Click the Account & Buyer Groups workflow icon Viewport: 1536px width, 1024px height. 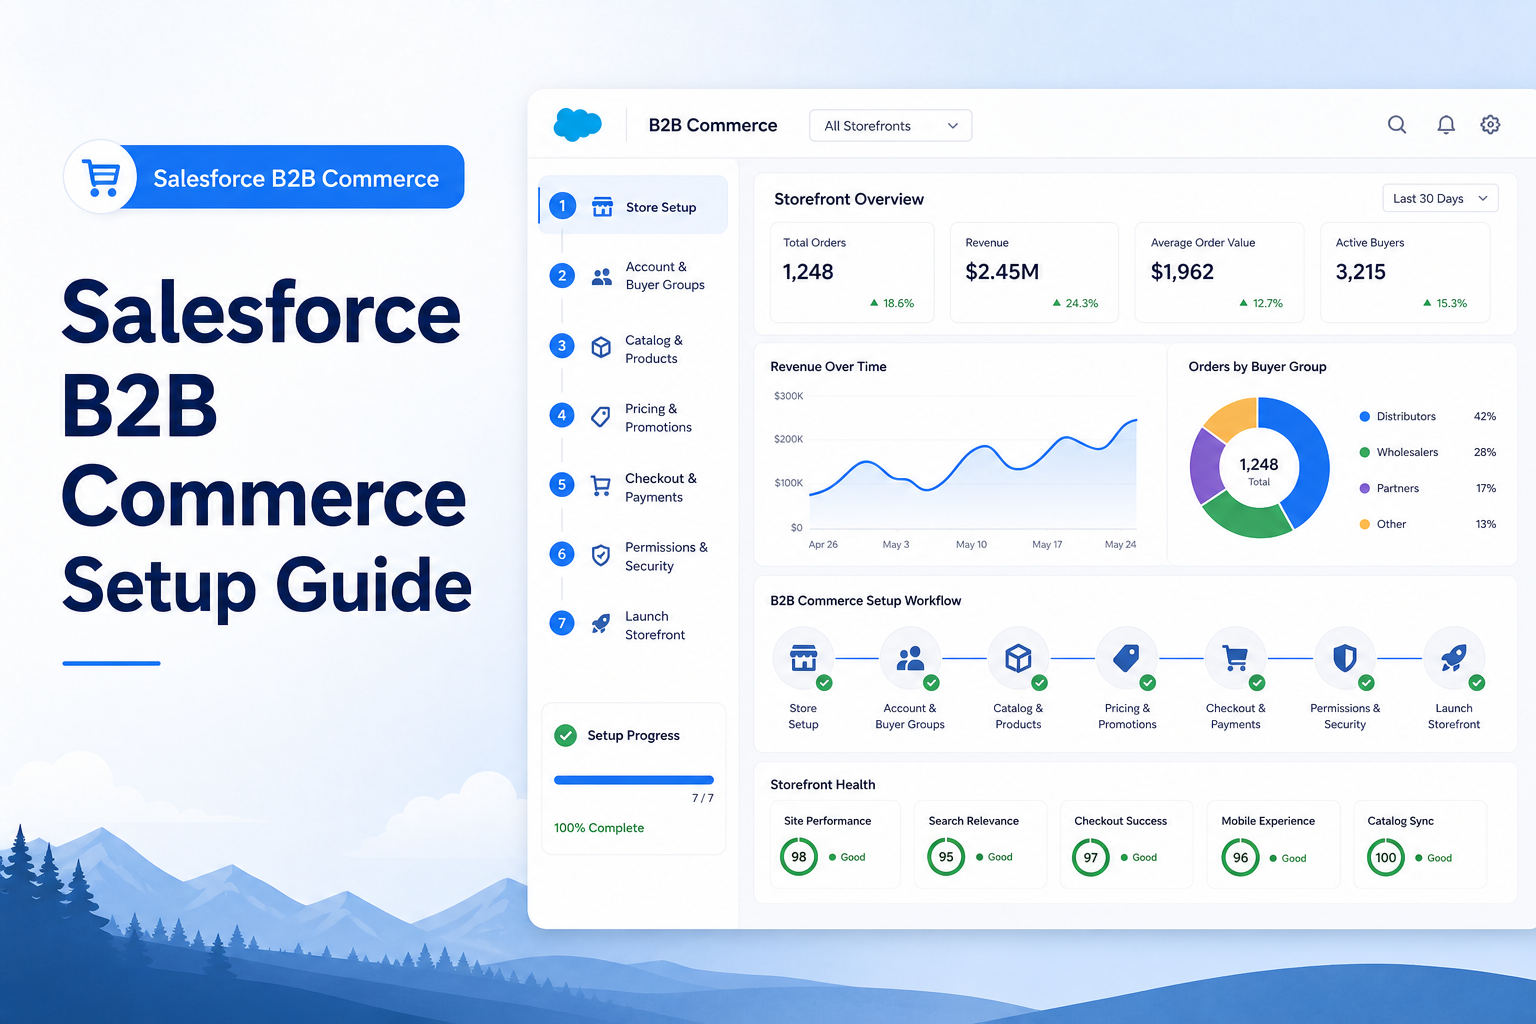[x=910, y=658]
